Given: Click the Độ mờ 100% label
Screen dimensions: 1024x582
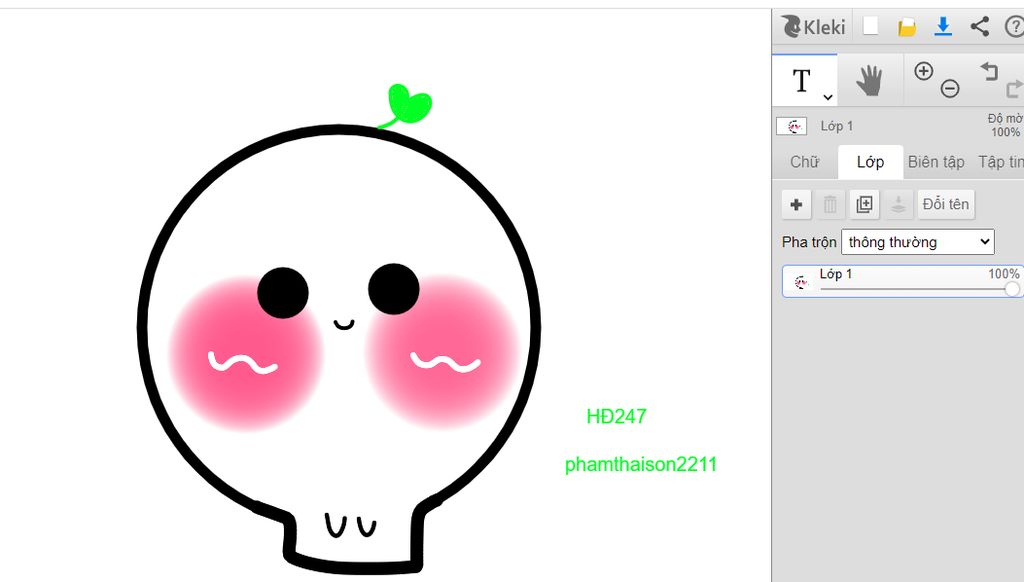Looking at the screenshot, I should tap(1005, 125).
